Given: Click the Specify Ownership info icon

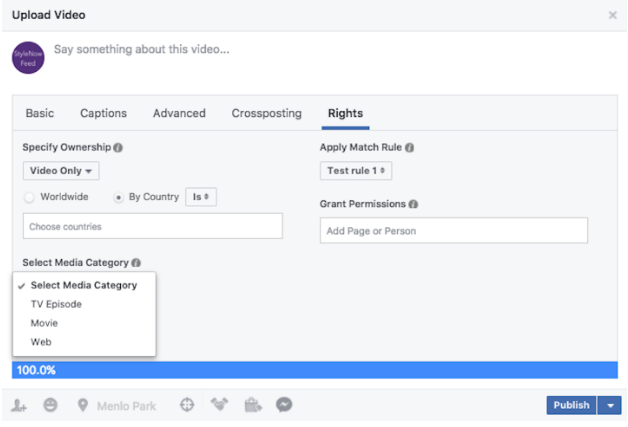Looking at the screenshot, I should click(118, 148).
